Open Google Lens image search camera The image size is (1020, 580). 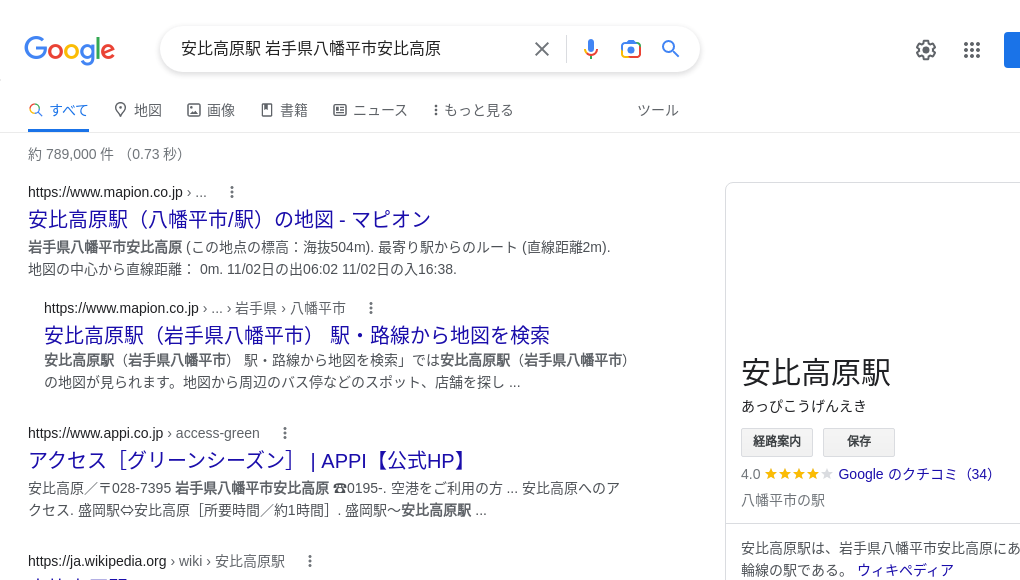[x=631, y=49]
